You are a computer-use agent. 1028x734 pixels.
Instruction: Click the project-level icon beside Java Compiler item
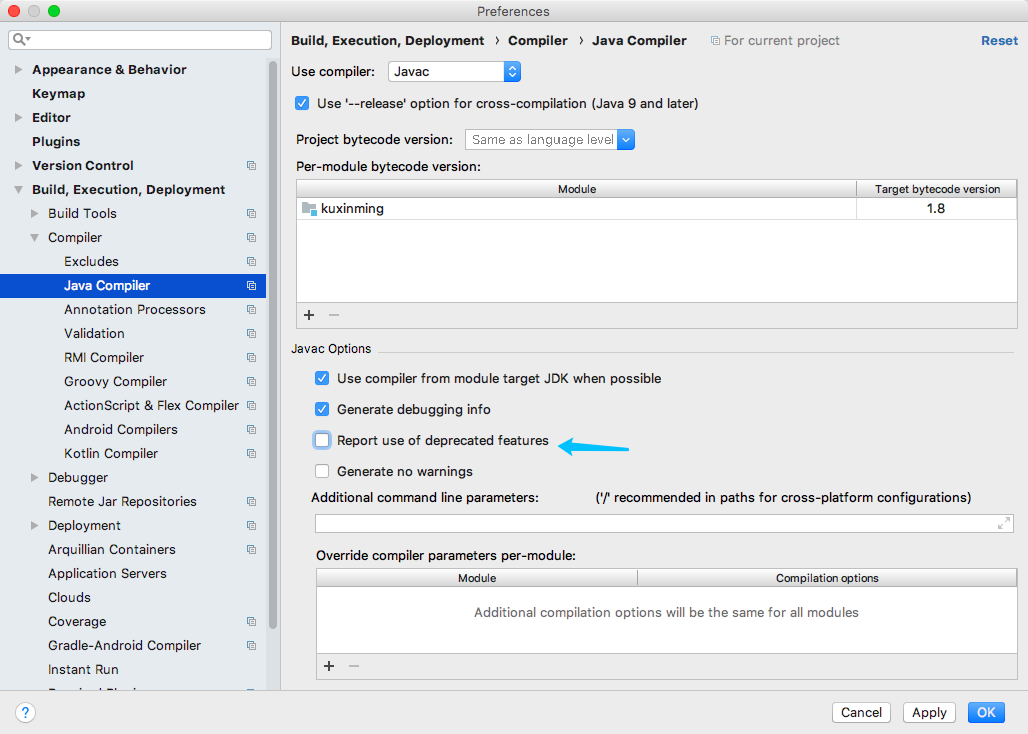point(251,286)
